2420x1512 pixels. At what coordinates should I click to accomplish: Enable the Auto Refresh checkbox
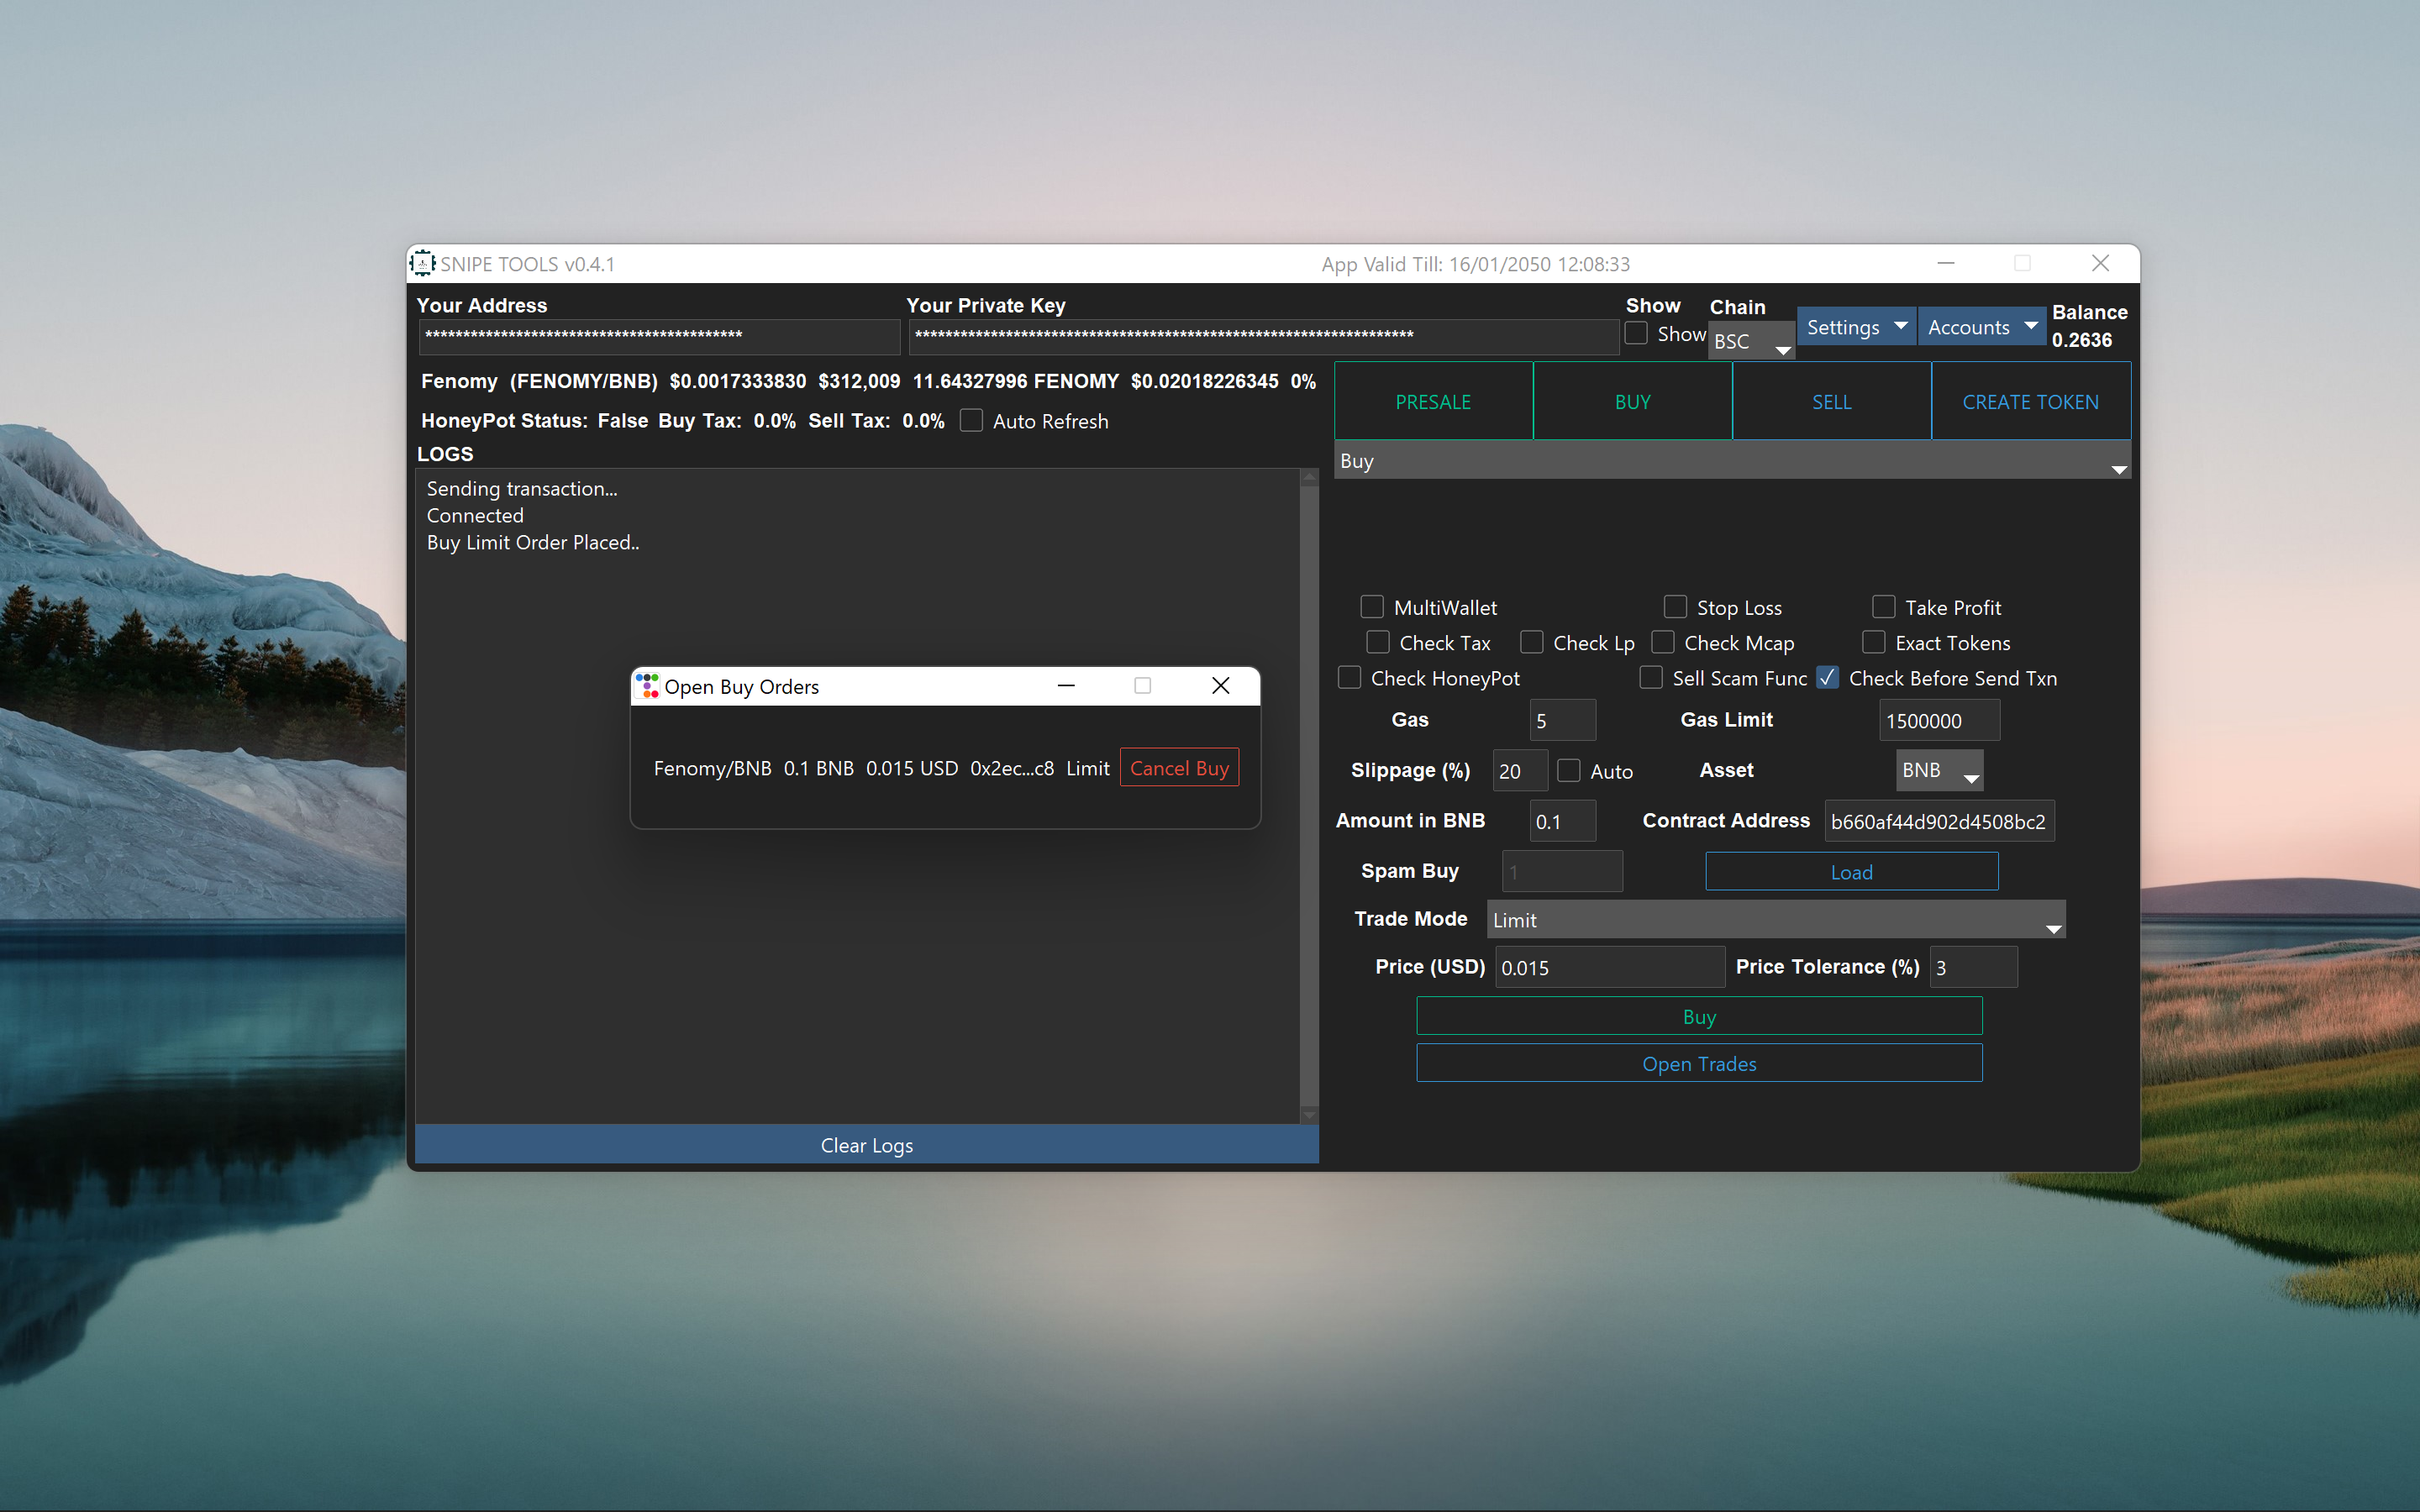click(971, 421)
